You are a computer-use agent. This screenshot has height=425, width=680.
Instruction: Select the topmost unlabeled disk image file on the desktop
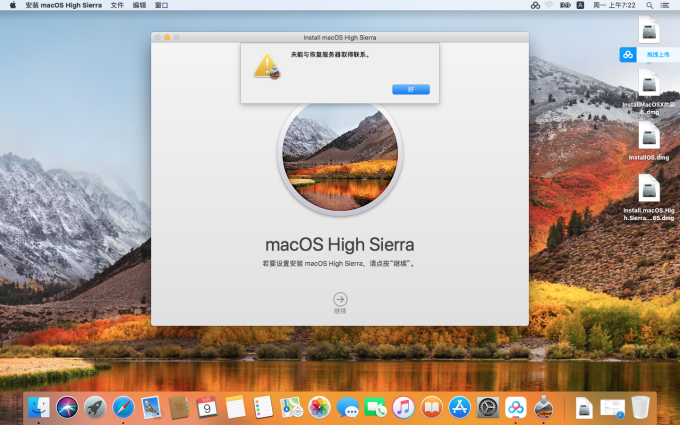(x=649, y=30)
